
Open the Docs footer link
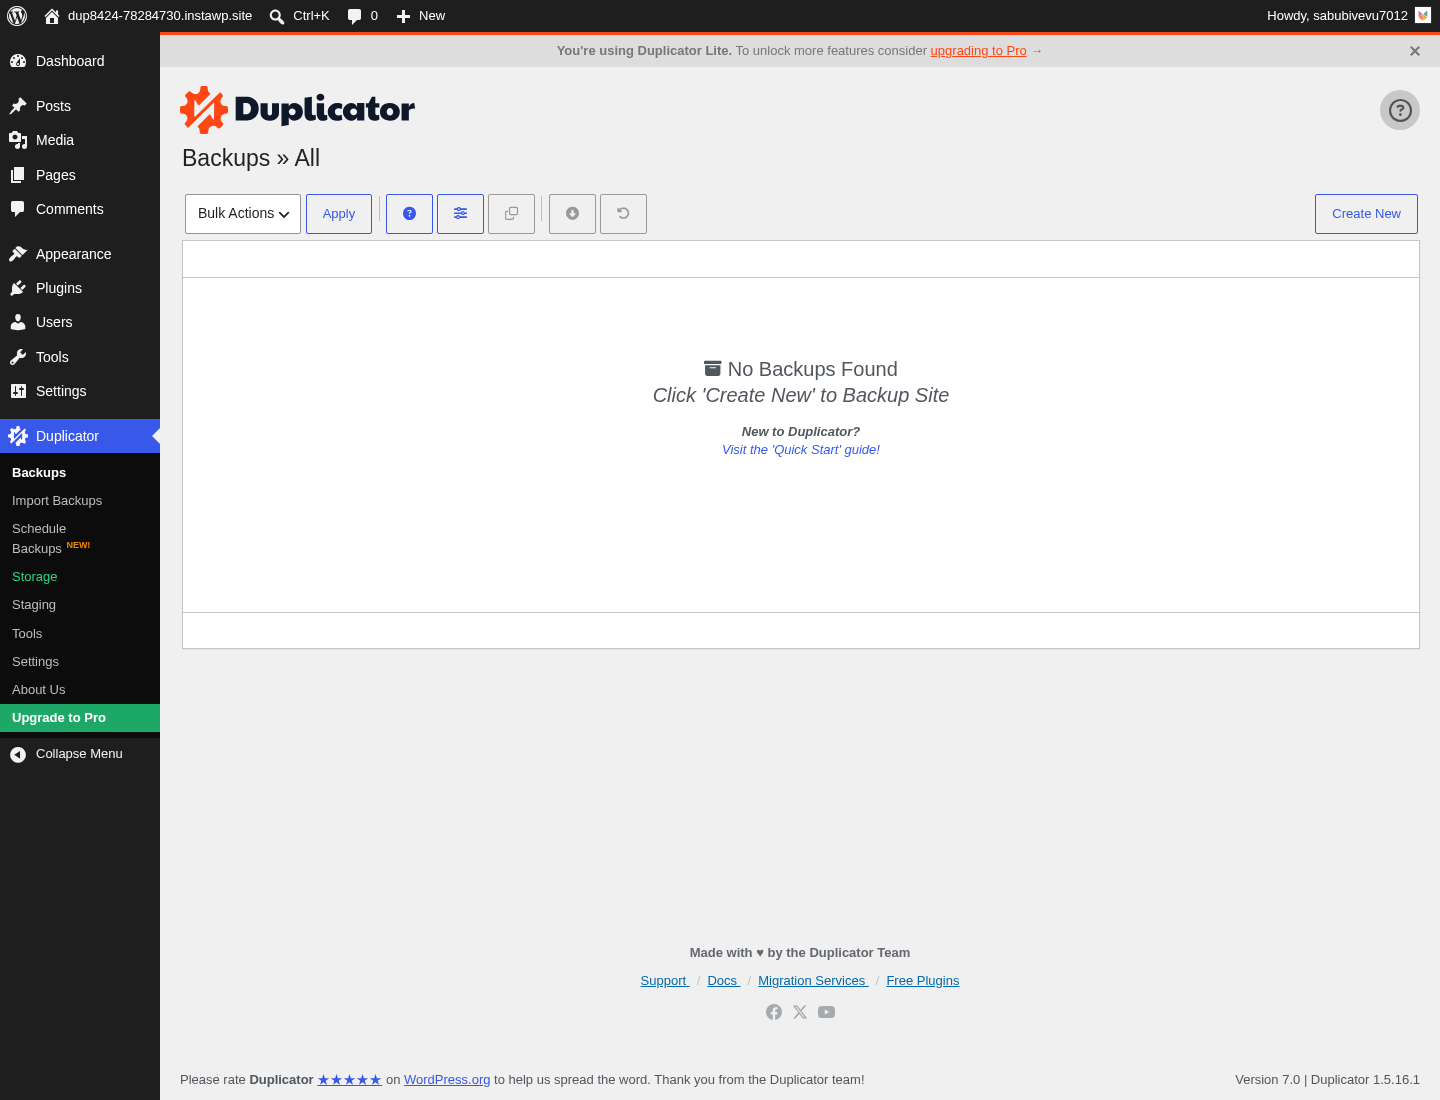pos(724,981)
